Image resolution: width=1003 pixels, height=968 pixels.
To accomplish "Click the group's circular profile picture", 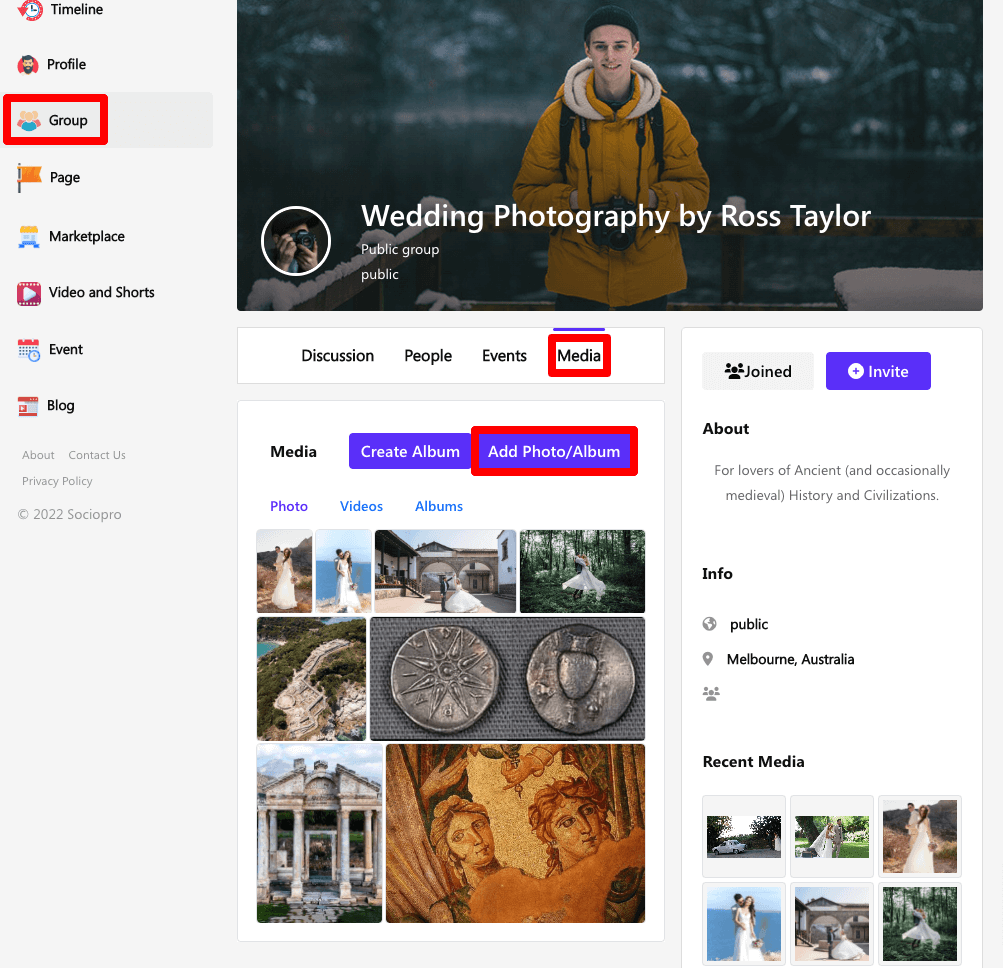I will pyautogui.click(x=296, y=241).
